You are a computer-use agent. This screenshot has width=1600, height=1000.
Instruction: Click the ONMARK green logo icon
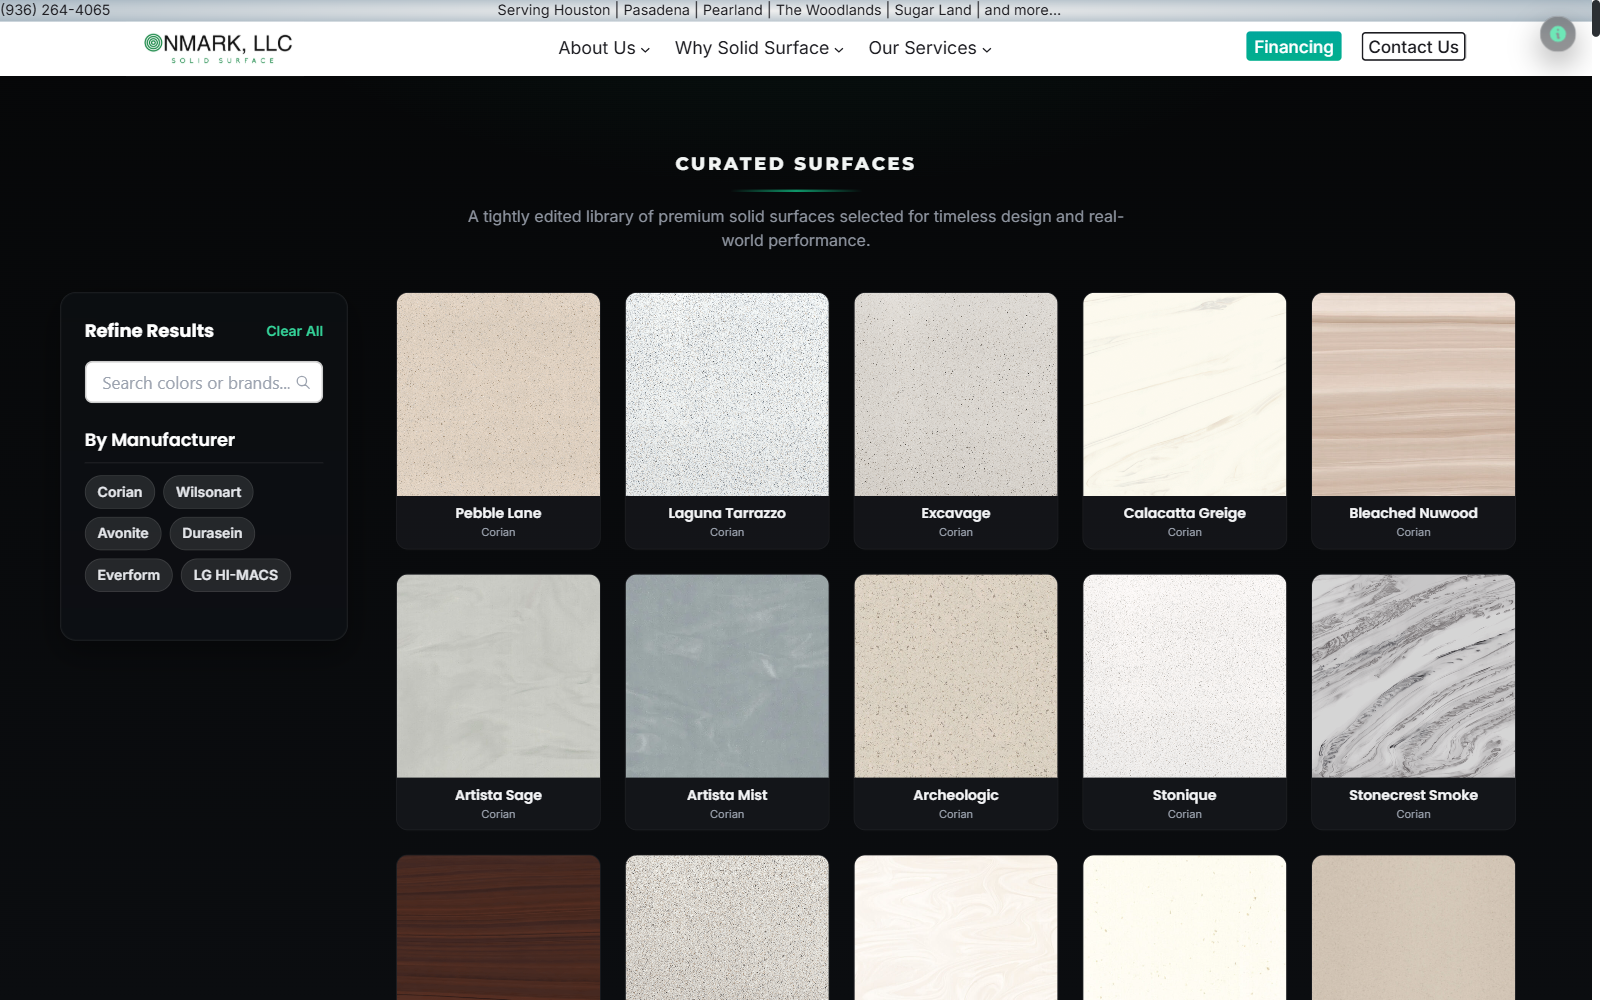point(152,42)
